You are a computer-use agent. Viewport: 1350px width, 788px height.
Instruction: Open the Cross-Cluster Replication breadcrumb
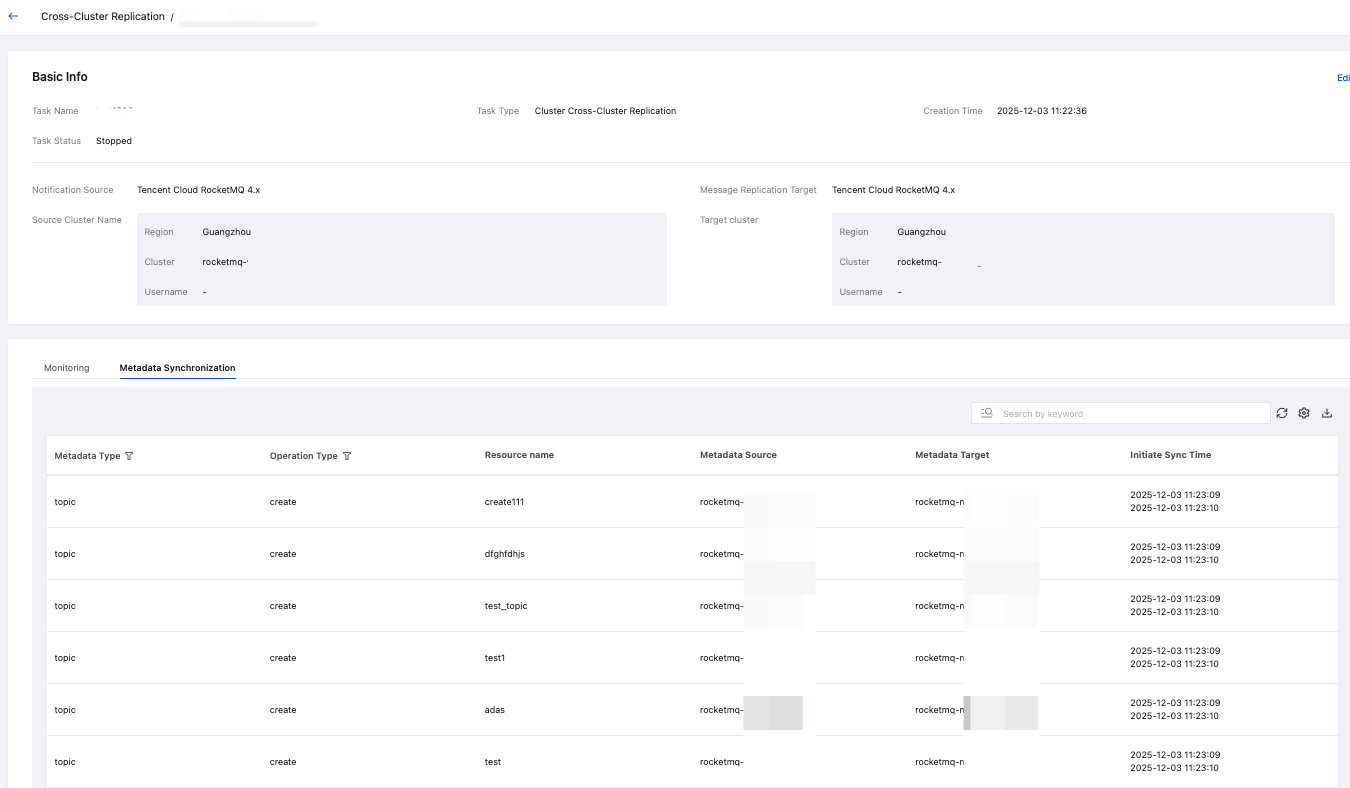tap(102, 17)
